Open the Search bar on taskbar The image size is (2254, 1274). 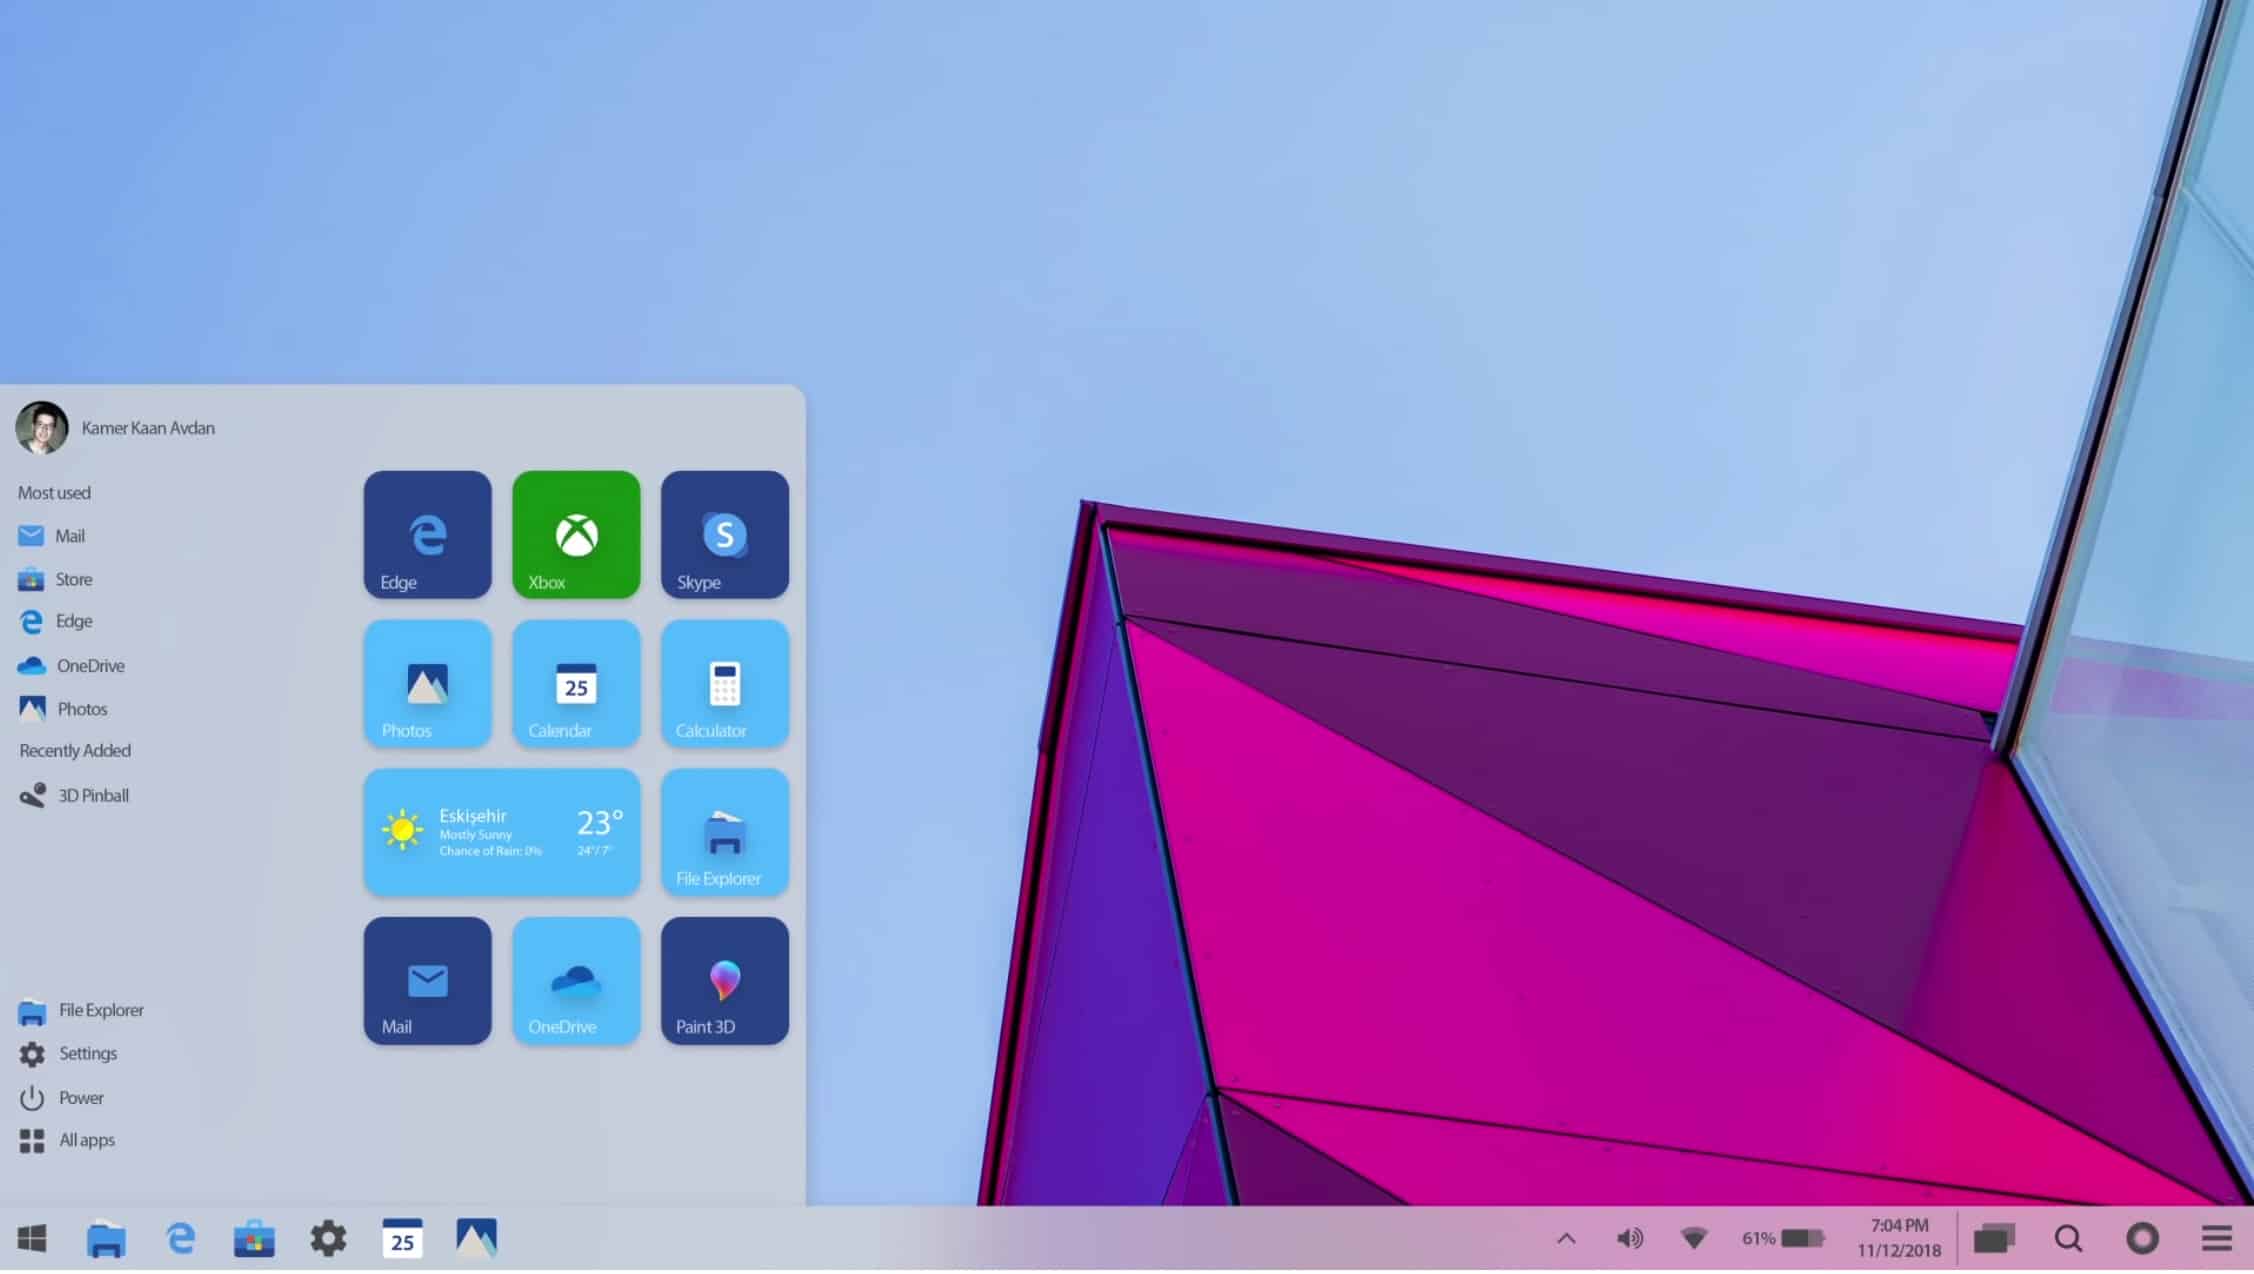[x=2070, y=1238]
